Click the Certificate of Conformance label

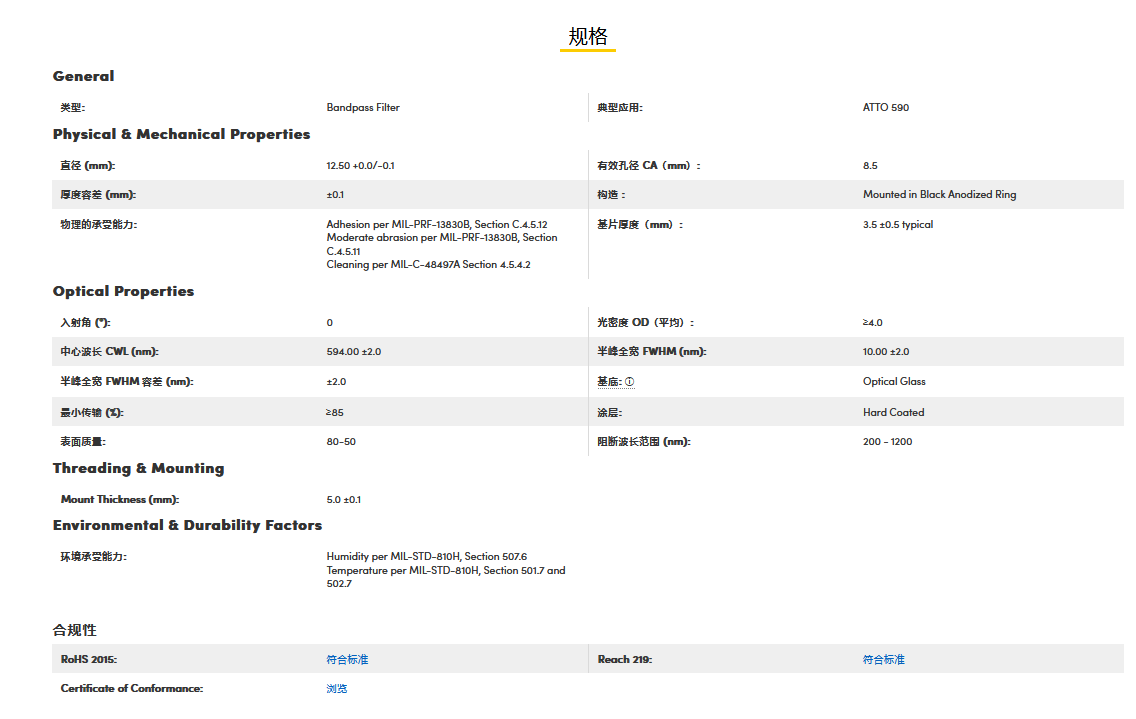click(x=131, y=689)
